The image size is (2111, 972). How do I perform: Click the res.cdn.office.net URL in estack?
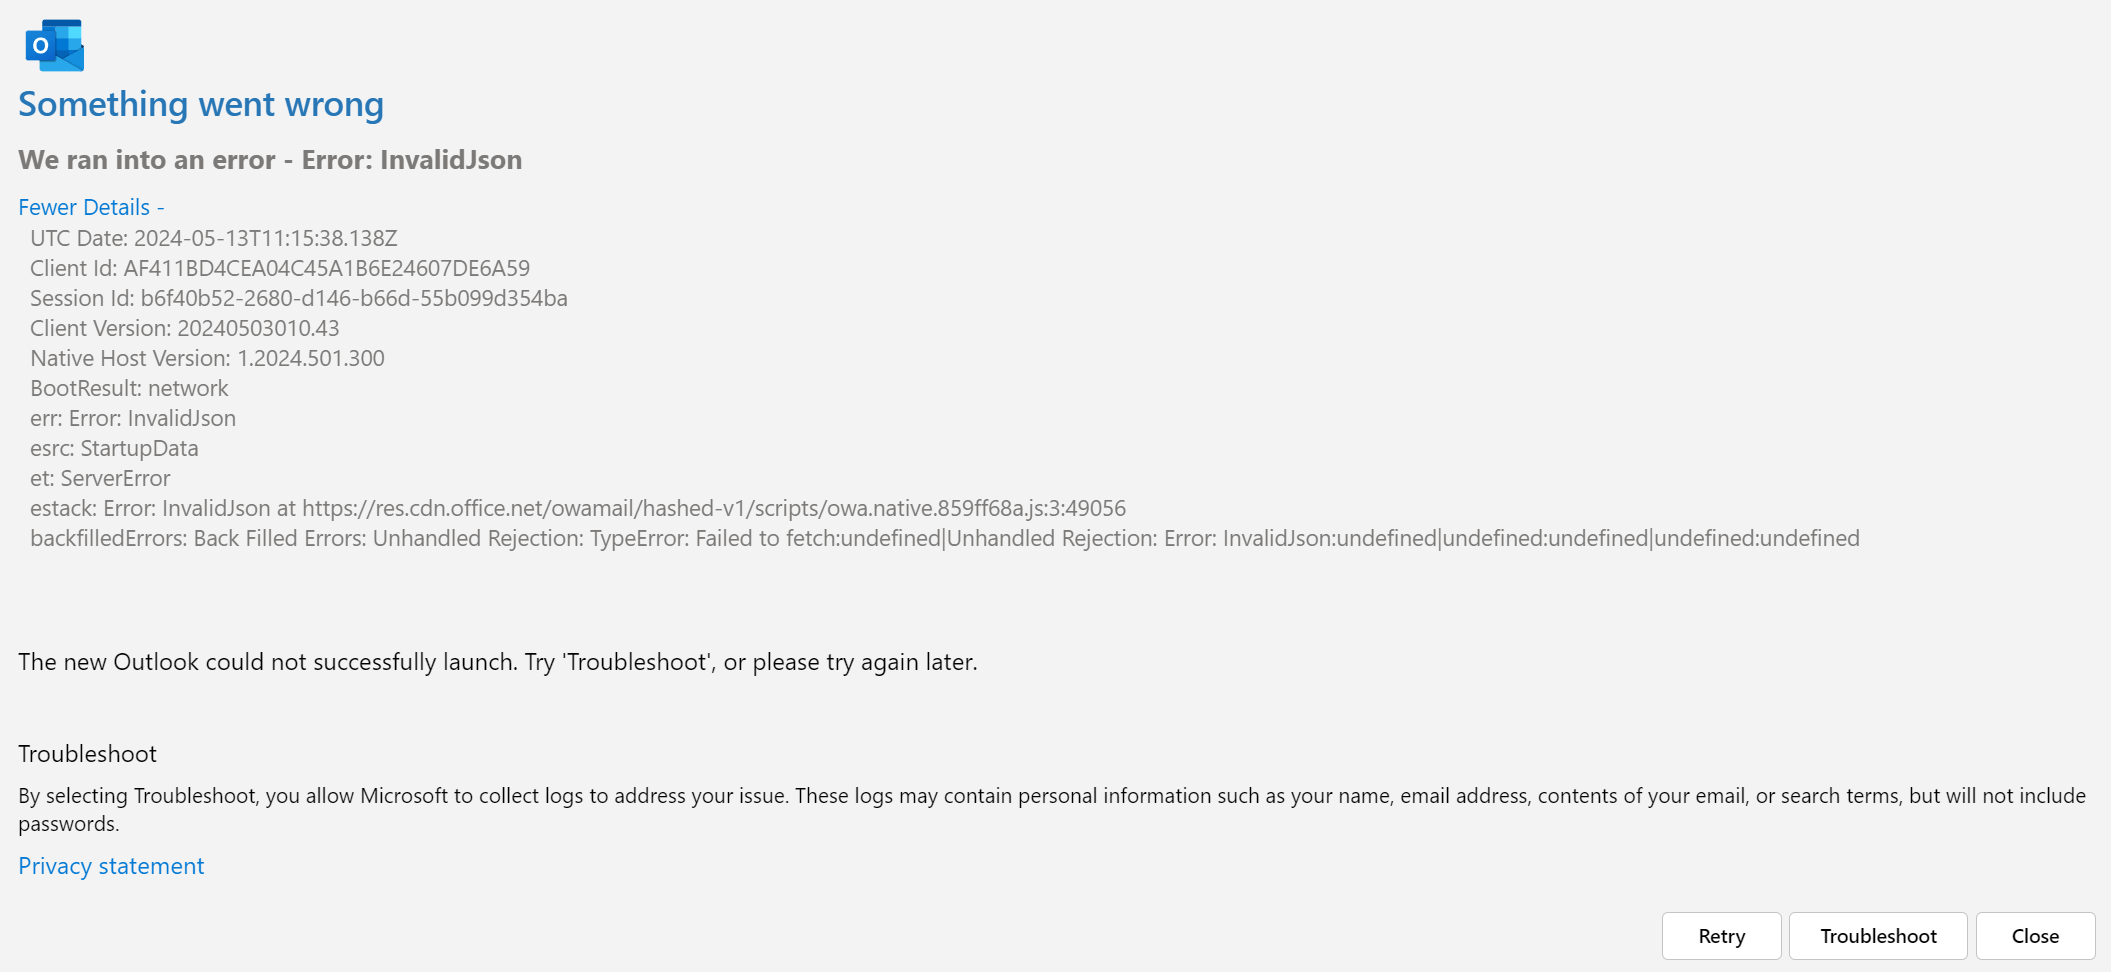(x=714, y=508)
